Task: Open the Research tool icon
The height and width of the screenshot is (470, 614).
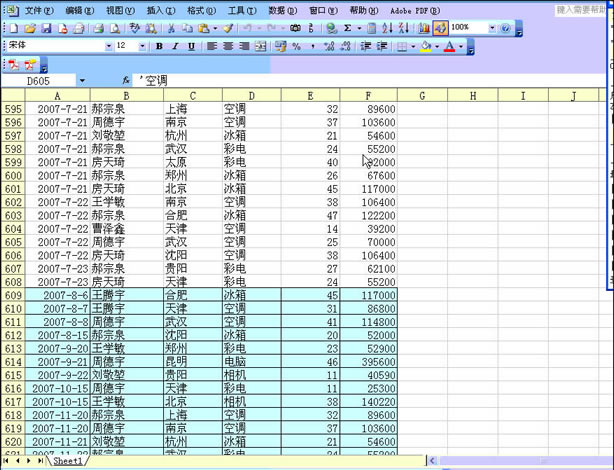Action: click(151, 28)
